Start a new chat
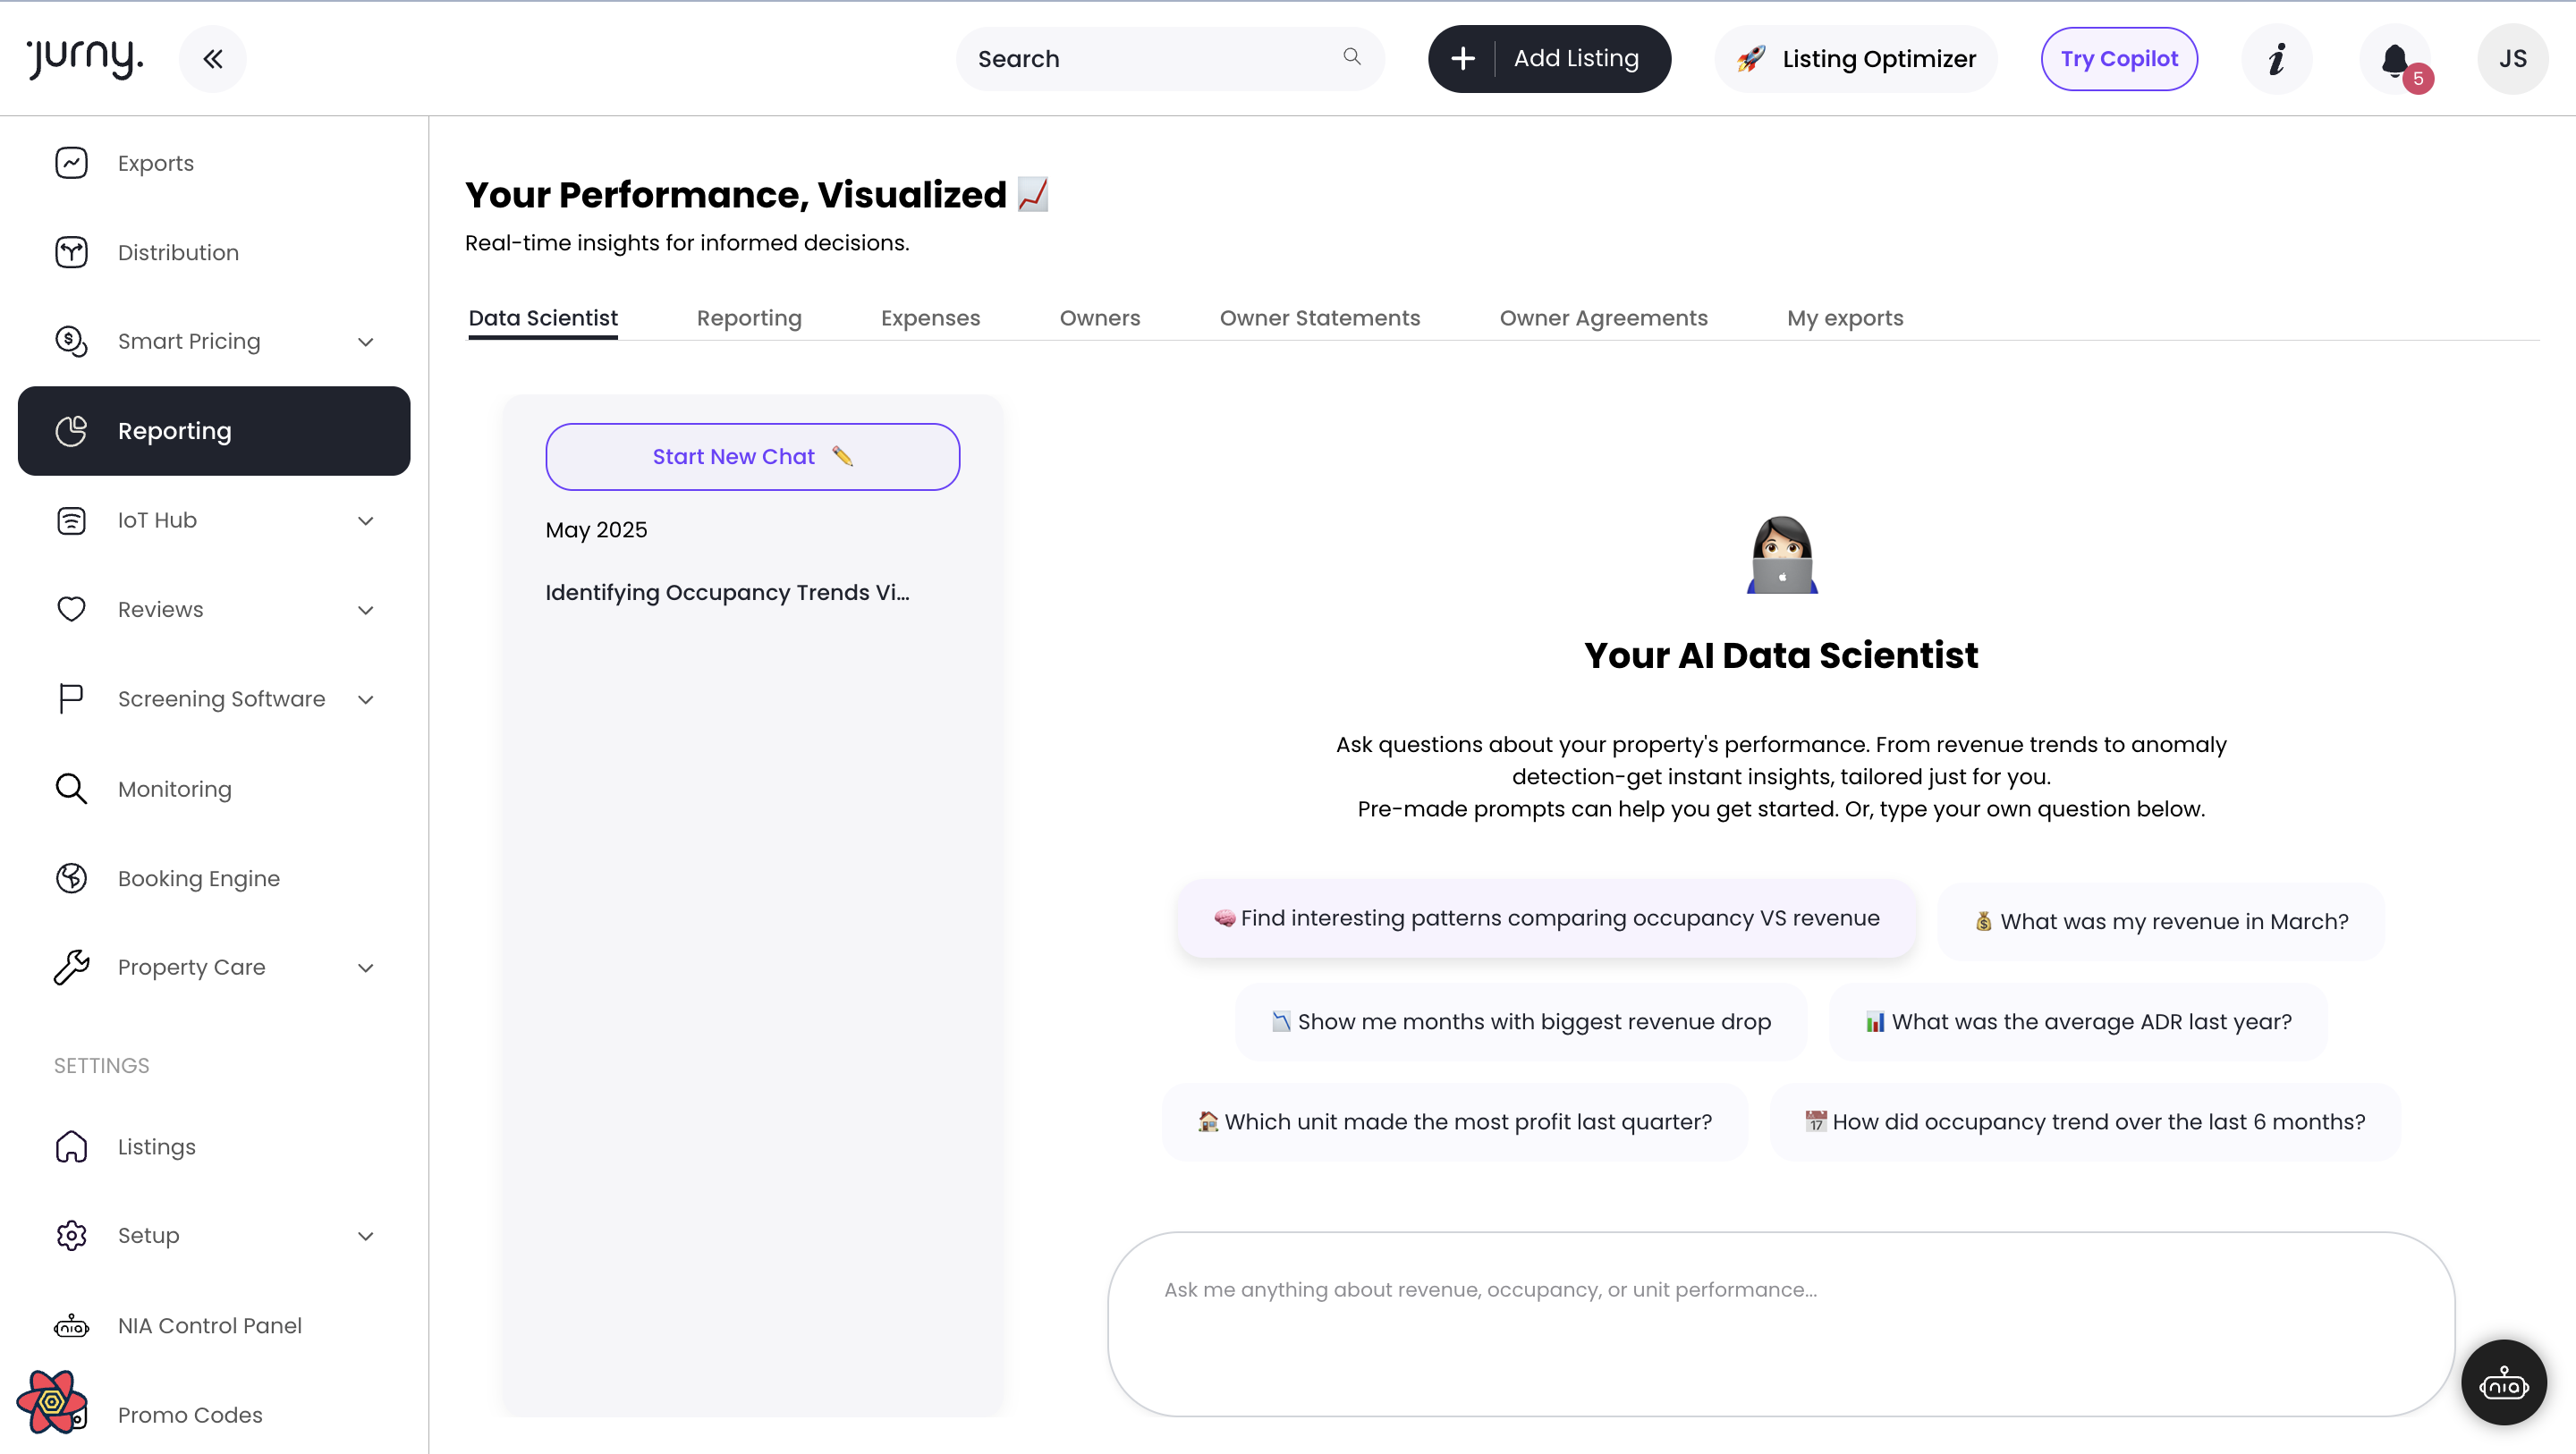Screen dimensions: 2576x1454 [752, 456]
